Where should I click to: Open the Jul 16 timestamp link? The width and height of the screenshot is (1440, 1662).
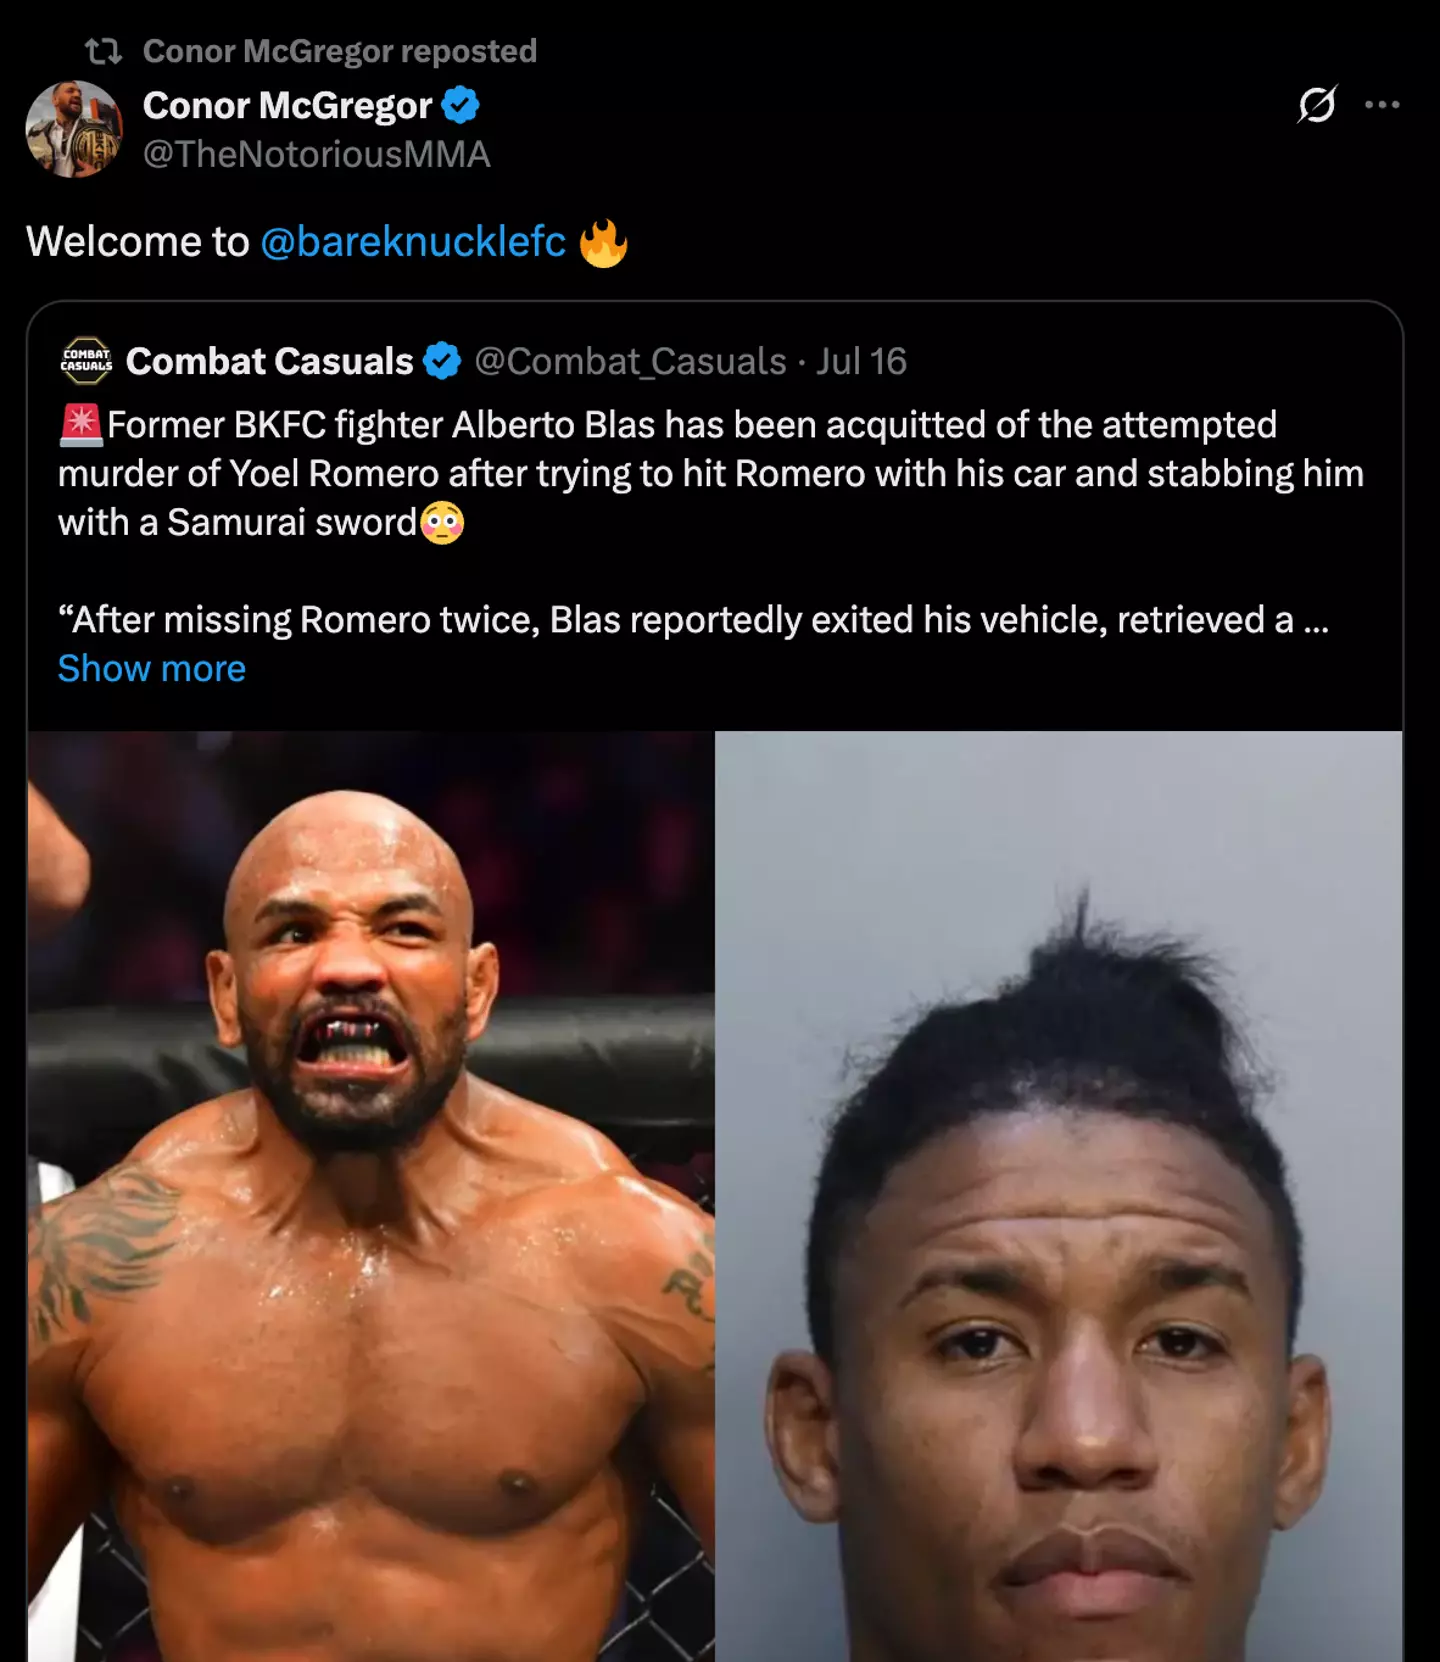coord(861,361)
